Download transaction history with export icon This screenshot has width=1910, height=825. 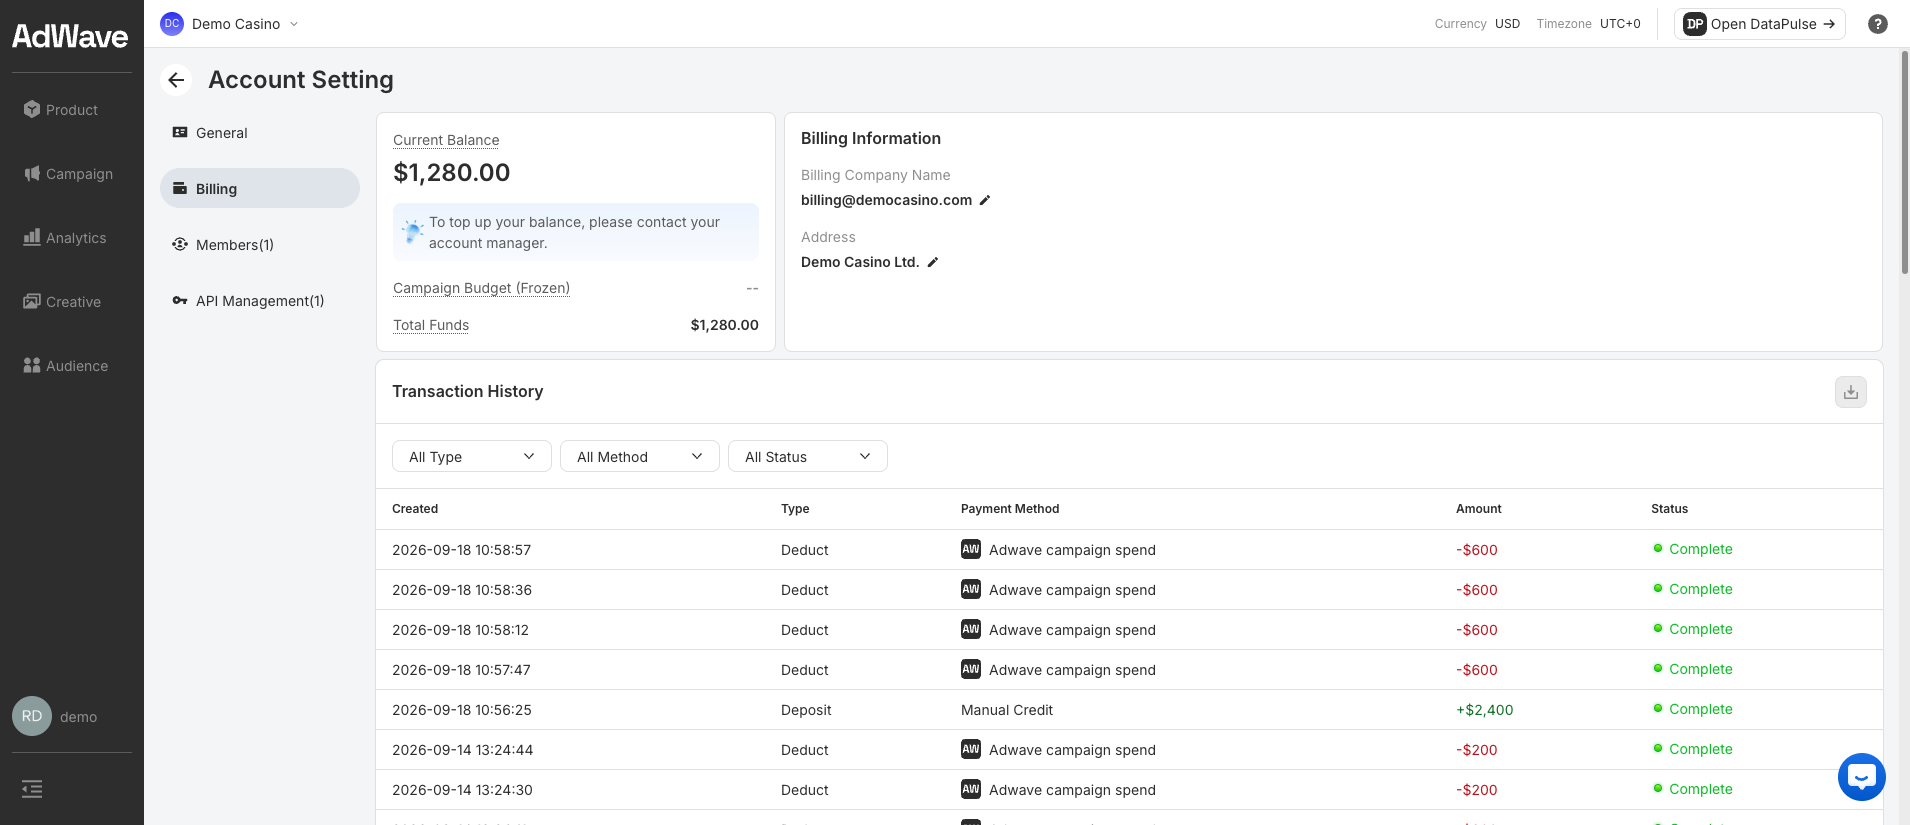click(x=1851, y=392)
